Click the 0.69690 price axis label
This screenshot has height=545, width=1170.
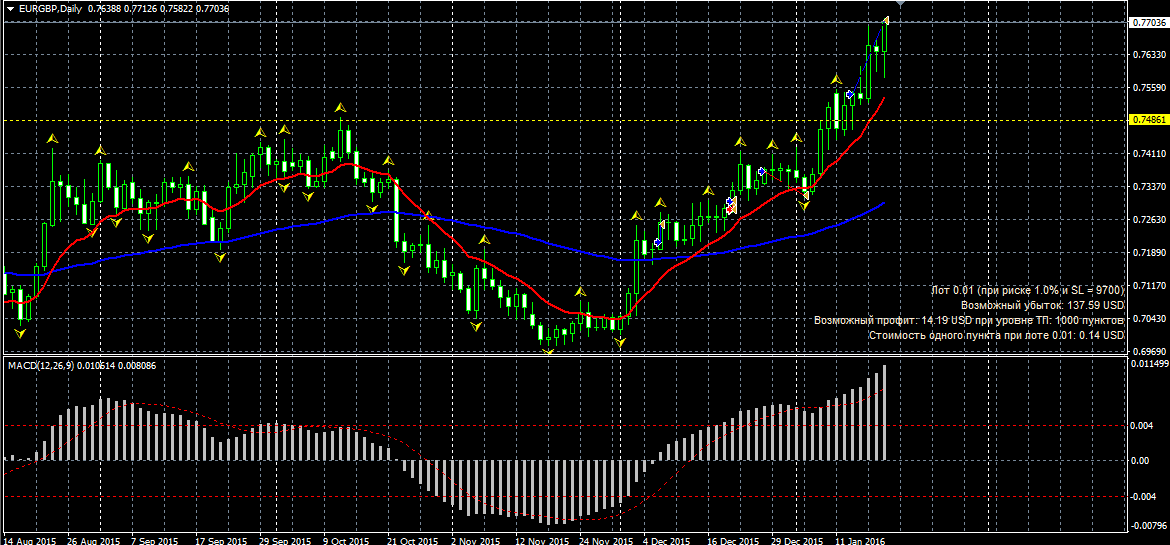1148,352
